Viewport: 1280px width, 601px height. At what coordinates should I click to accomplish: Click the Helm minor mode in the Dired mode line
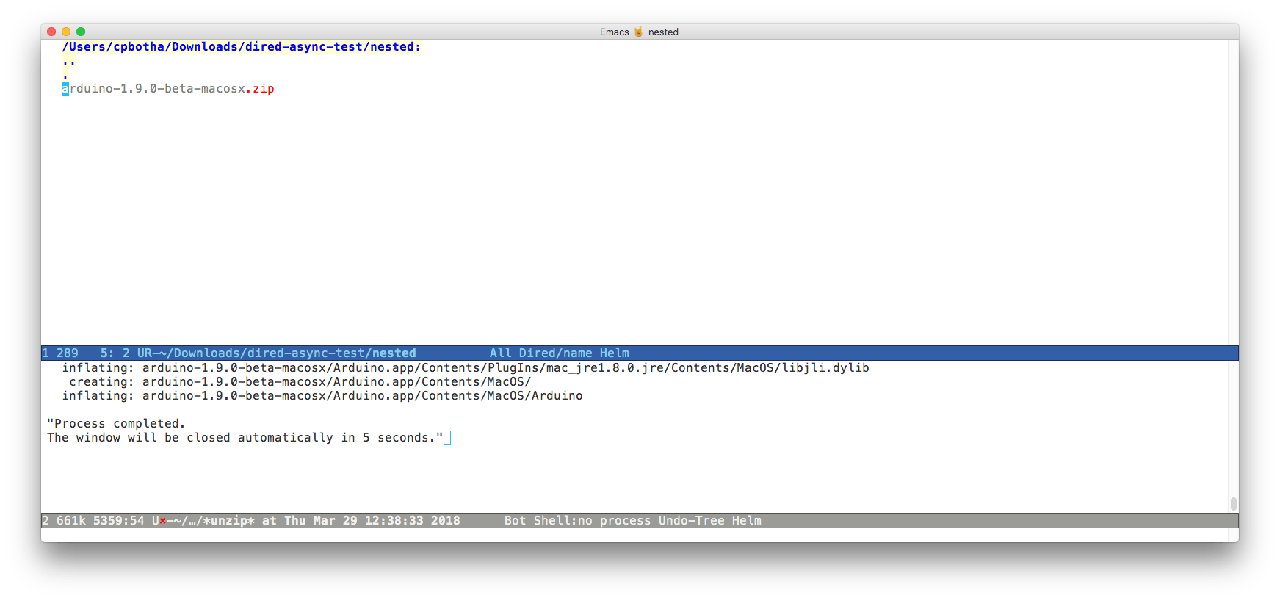tap(615, 353)
